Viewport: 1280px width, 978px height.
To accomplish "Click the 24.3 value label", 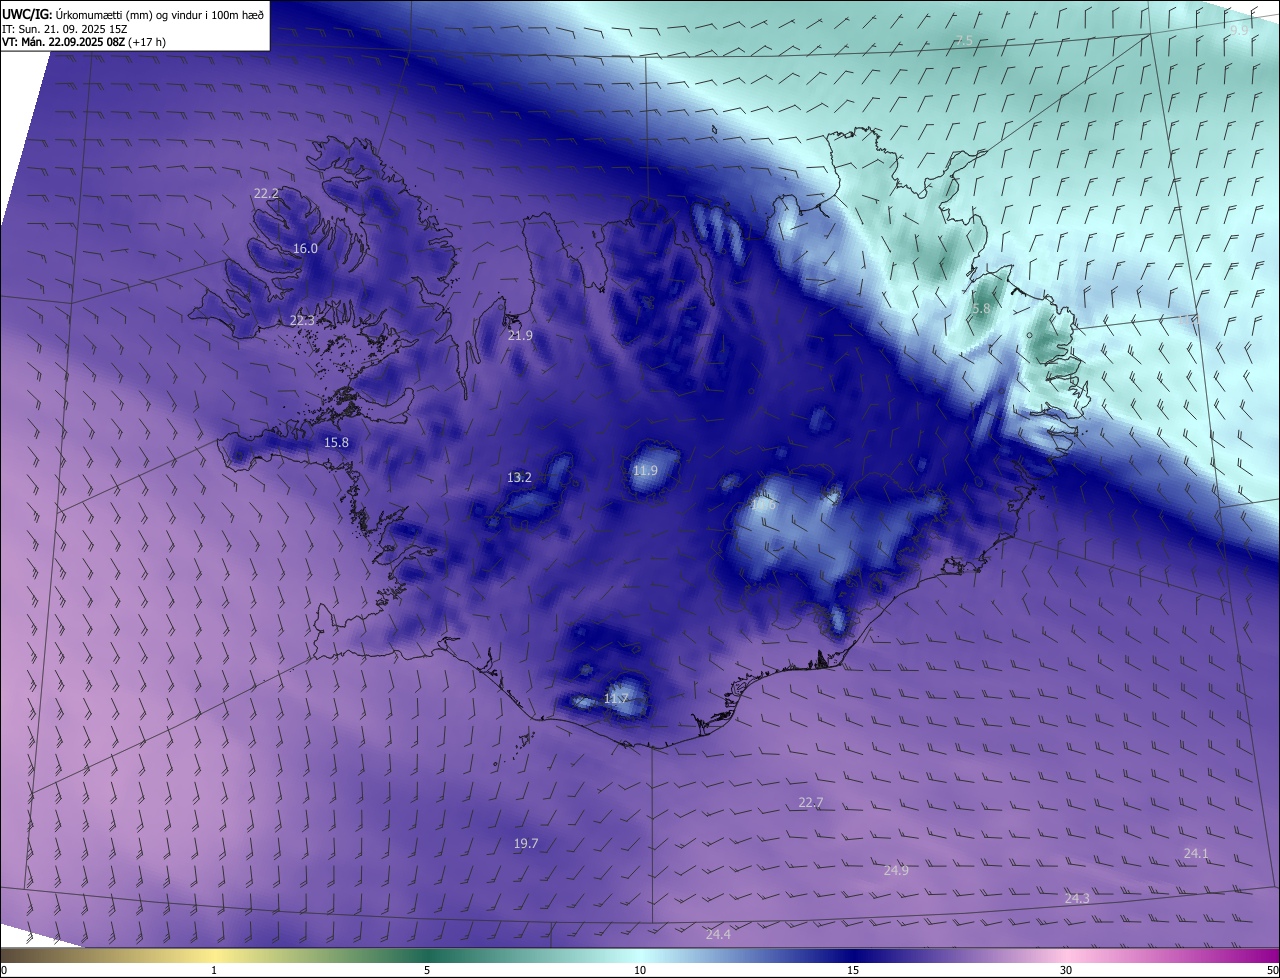I will [1077, 898].
